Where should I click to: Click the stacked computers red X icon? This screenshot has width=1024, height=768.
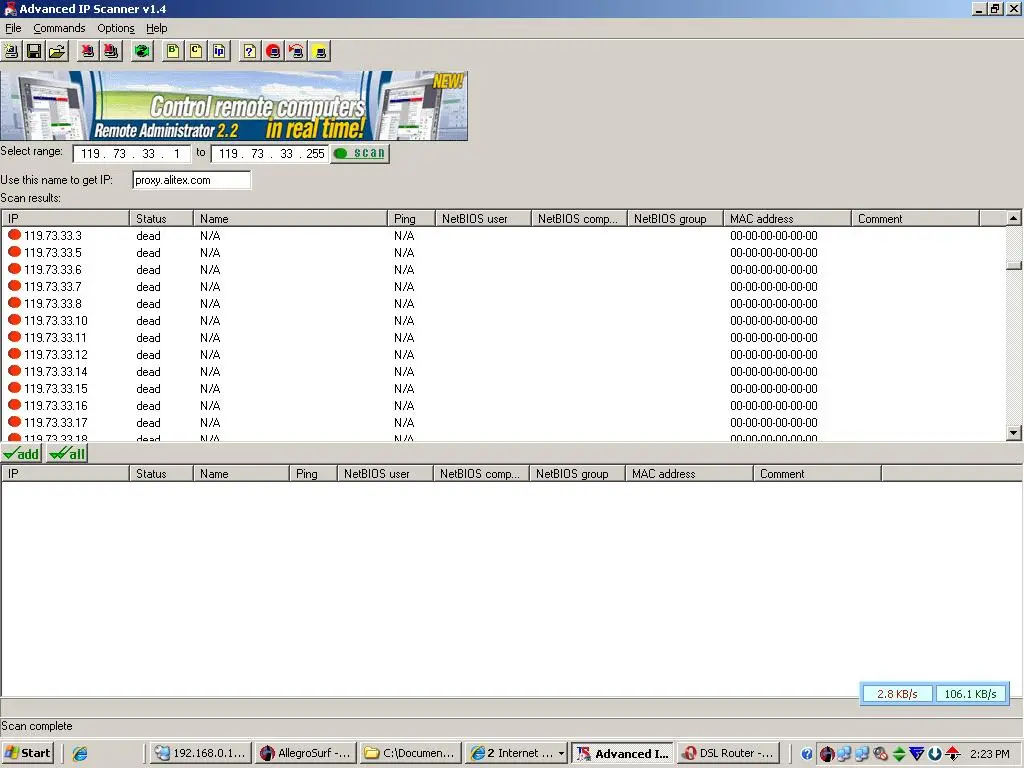111,51
